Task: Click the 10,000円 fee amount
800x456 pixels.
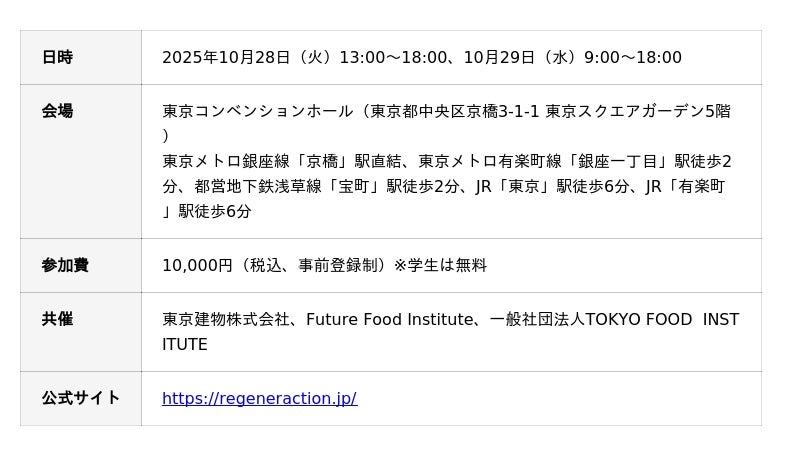Action: (197, 265)
